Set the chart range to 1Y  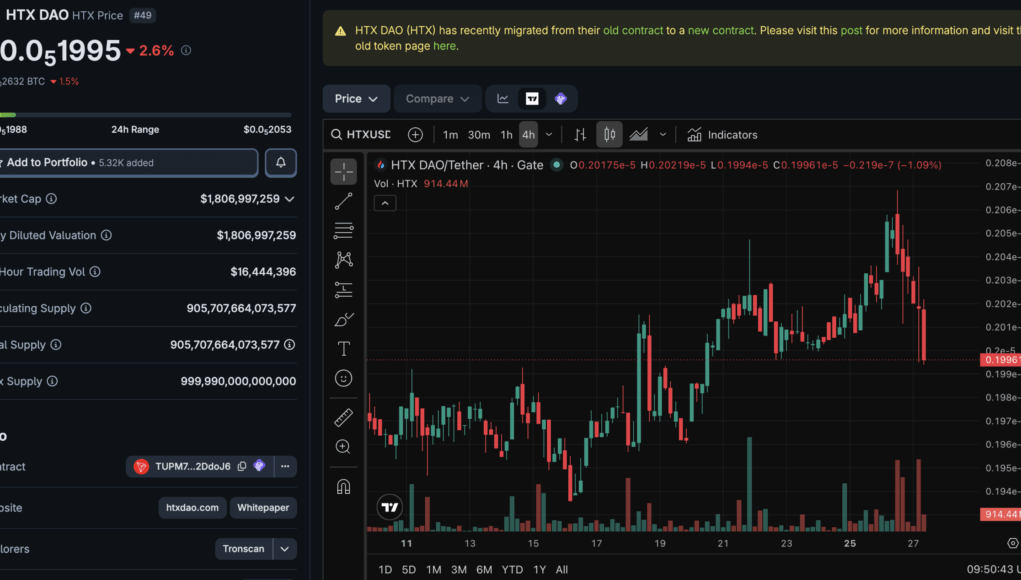(x=540, y=570)
